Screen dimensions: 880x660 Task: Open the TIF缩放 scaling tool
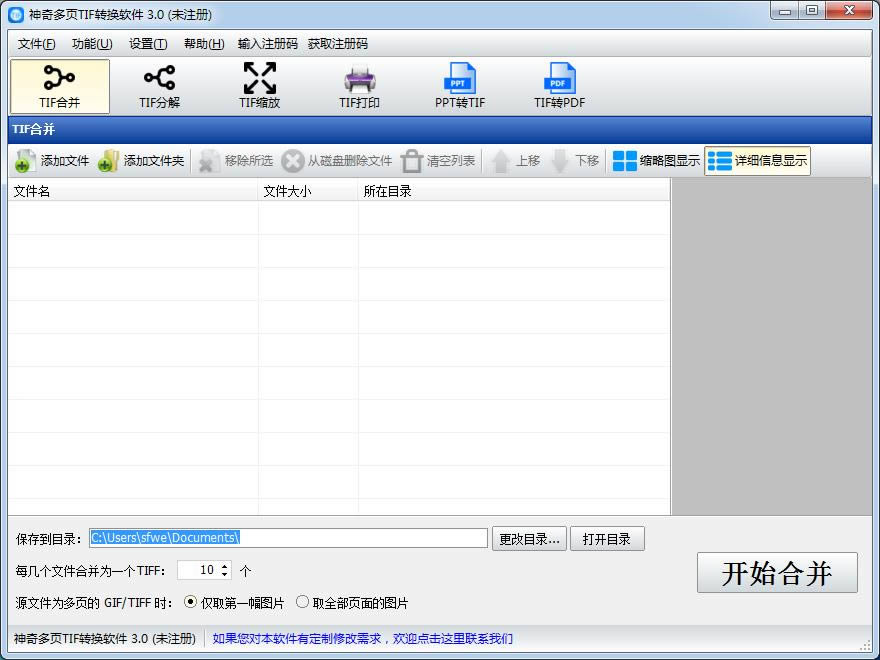[259, 86]
